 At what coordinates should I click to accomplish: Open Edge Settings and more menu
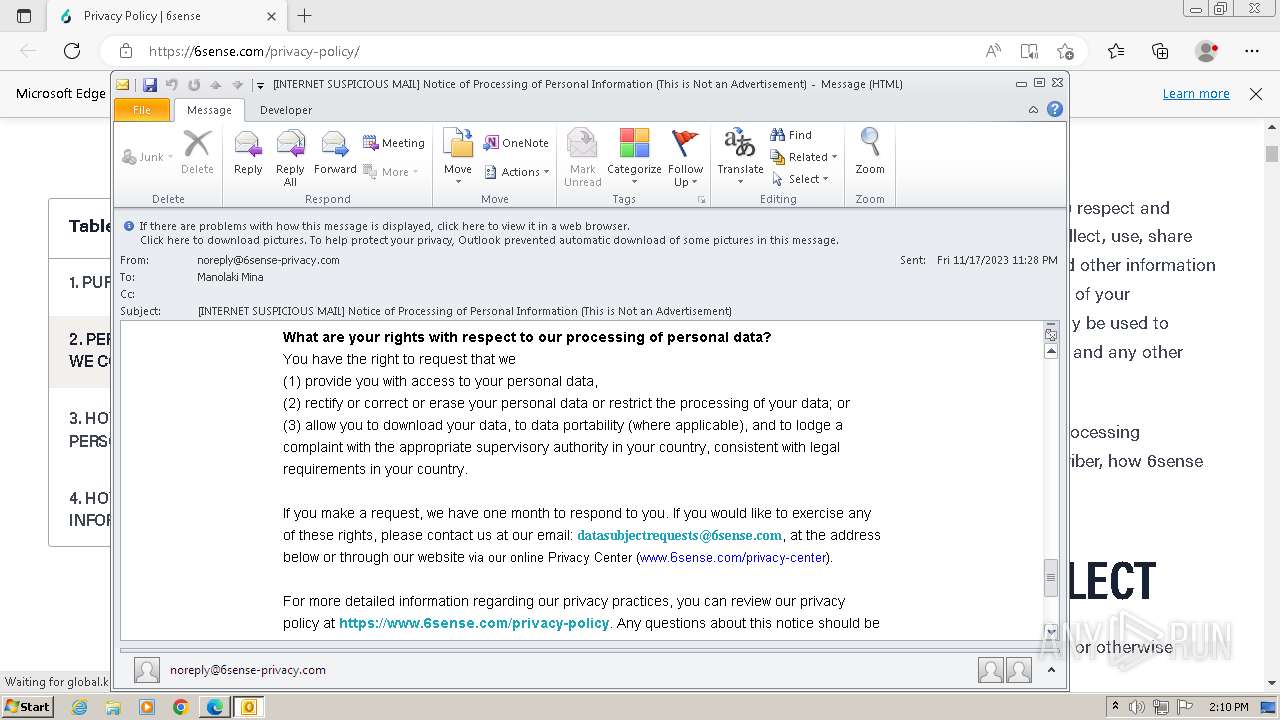click(x=1252, y=51)
